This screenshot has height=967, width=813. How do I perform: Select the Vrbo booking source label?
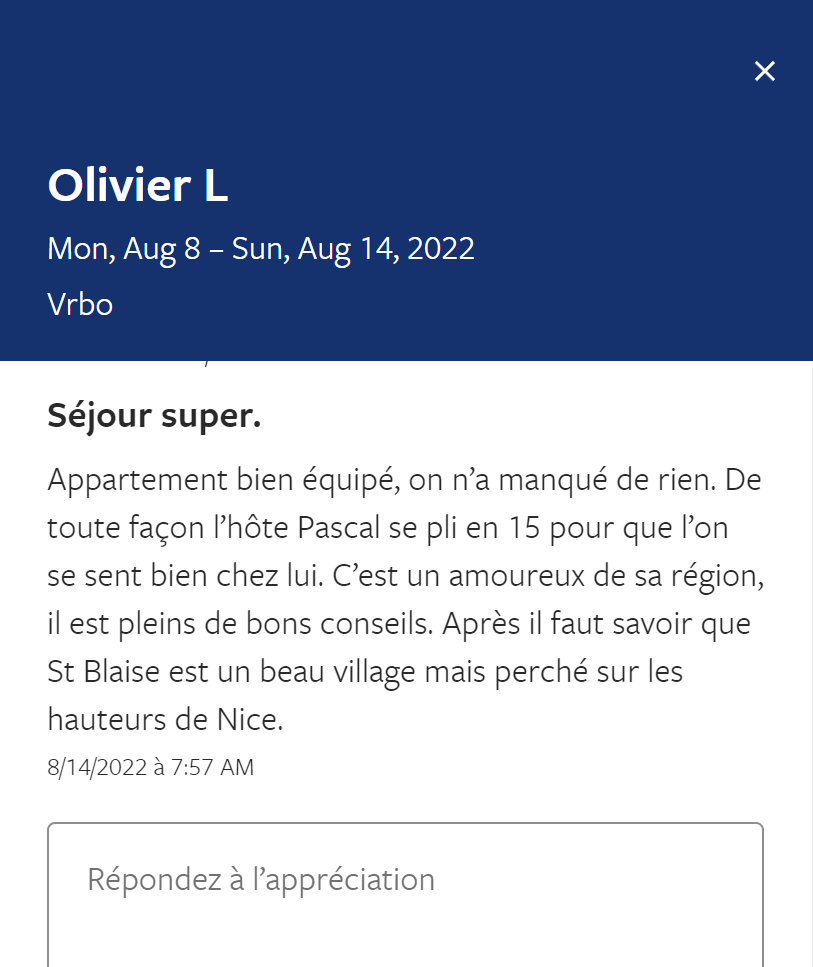pyautogui.click(x=80, y=304)
